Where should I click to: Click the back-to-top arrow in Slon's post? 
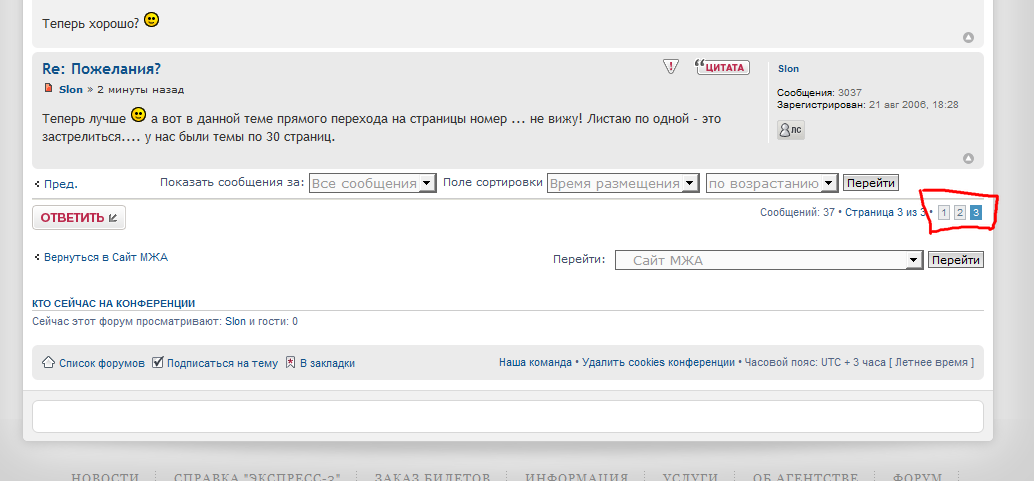pos(968,158)
